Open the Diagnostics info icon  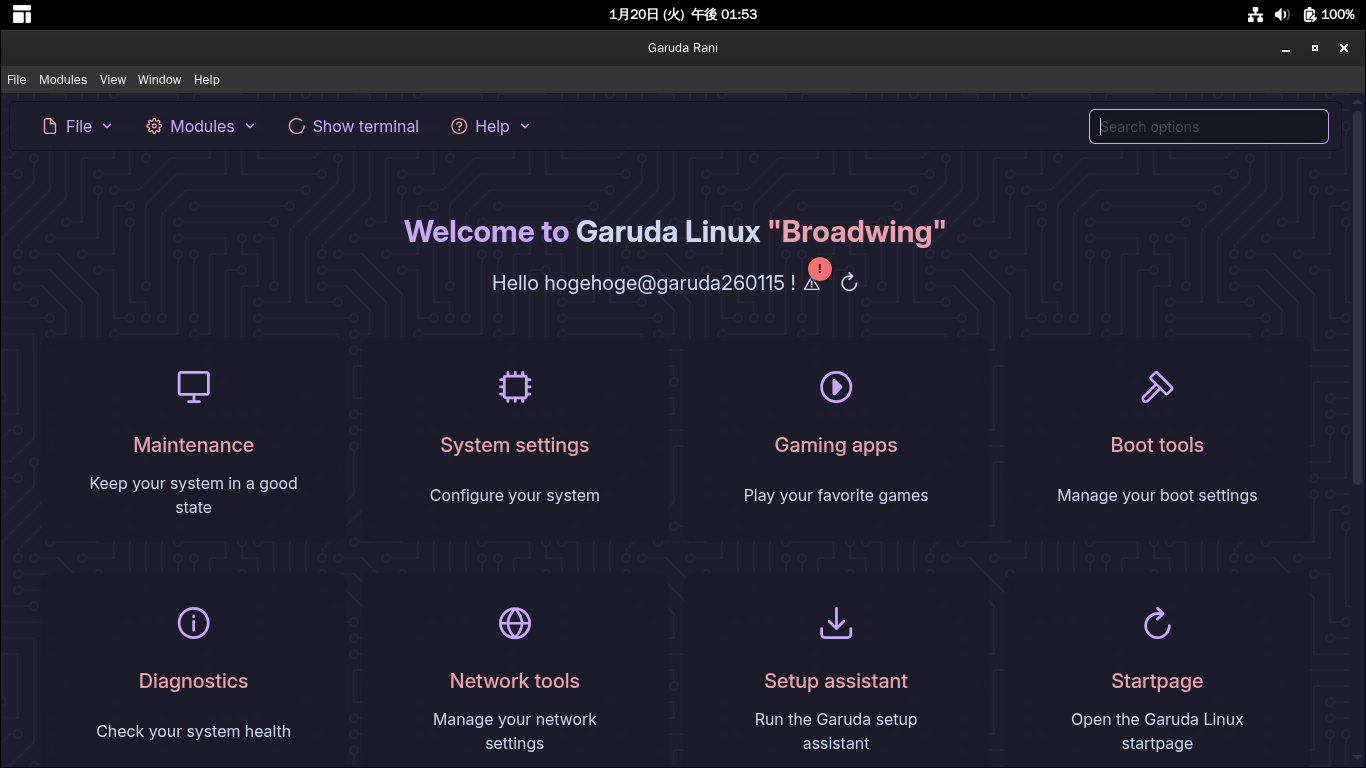[x=193, y=623]
